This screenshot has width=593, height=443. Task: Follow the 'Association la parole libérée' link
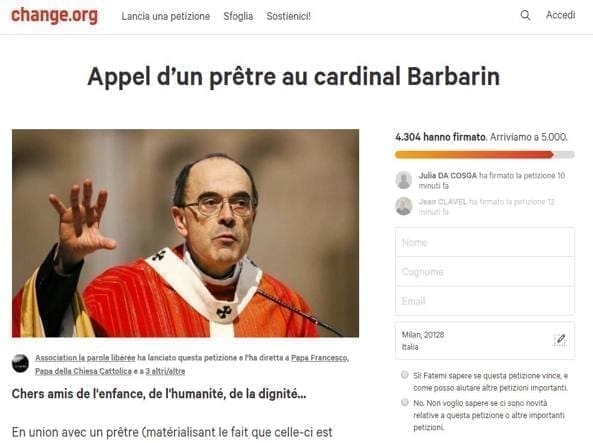[85, 358]
